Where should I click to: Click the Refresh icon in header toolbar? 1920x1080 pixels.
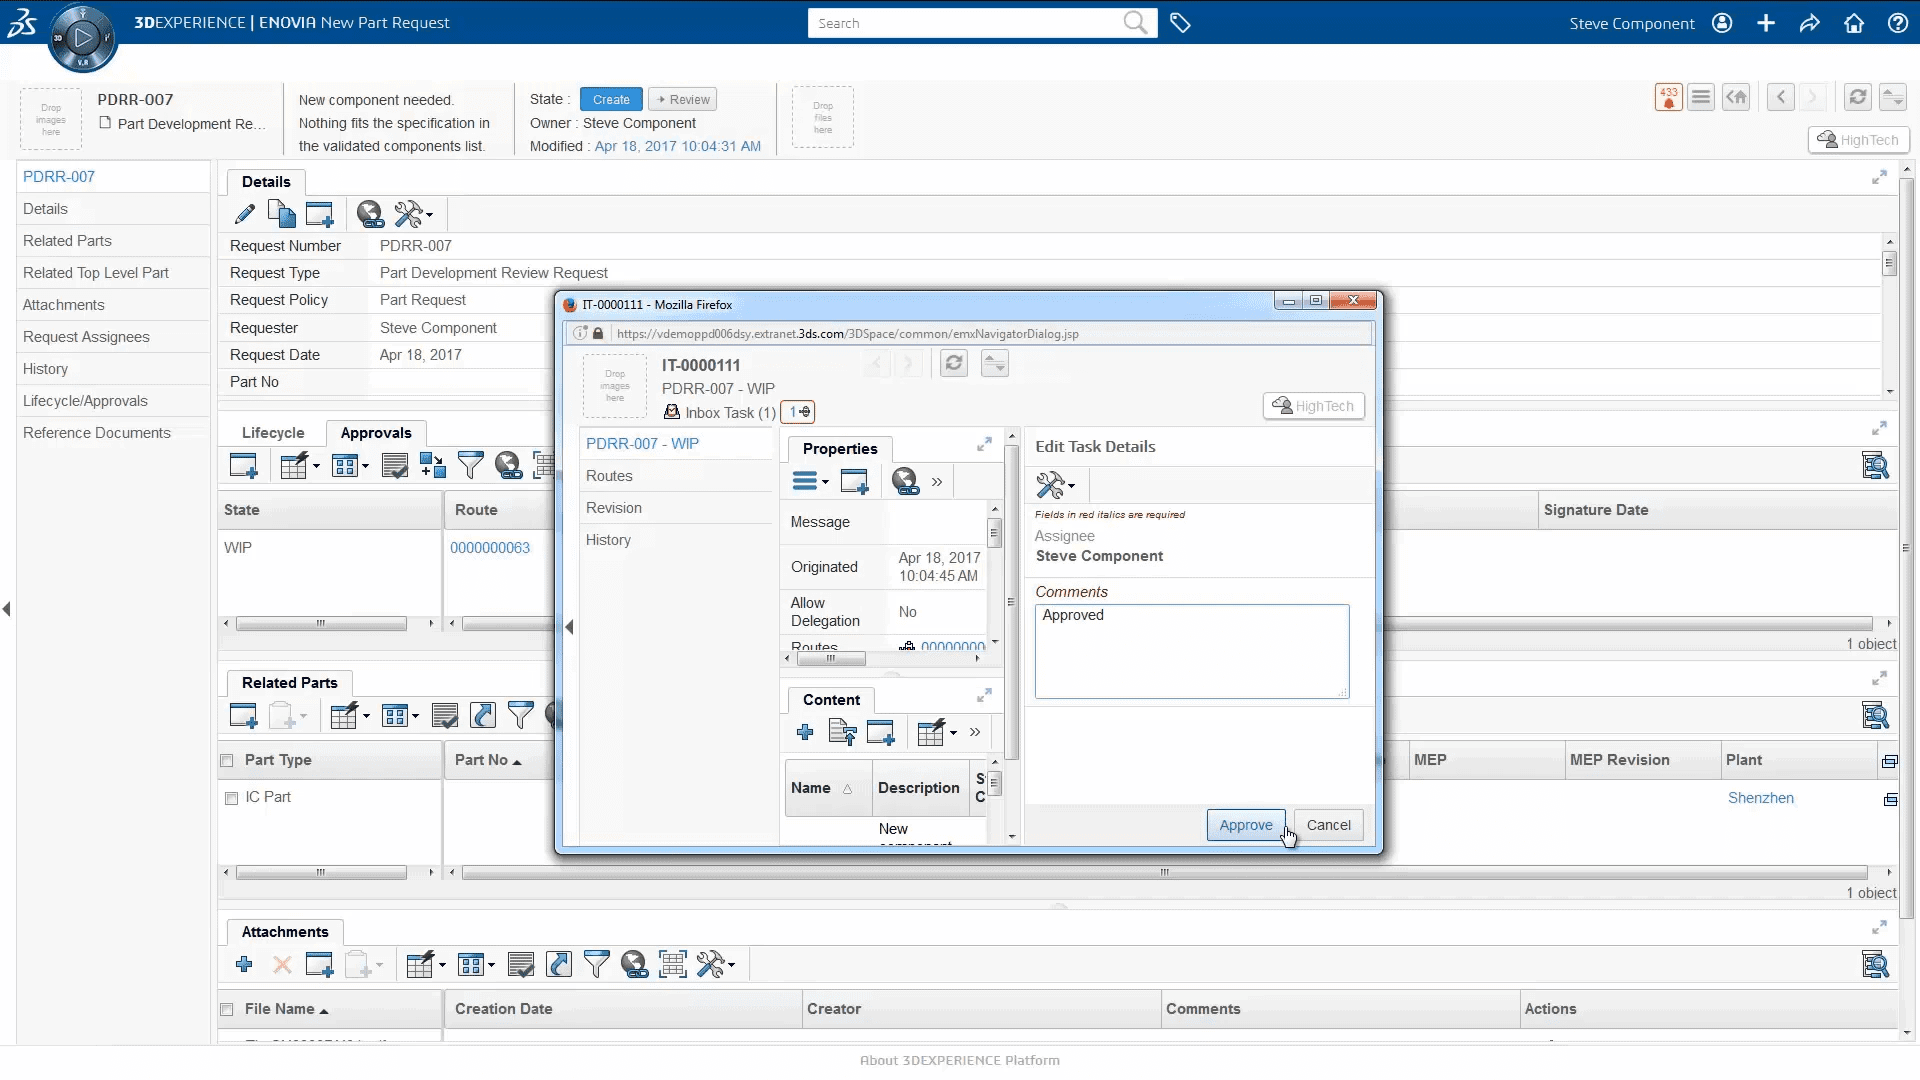click(1857, 97)
